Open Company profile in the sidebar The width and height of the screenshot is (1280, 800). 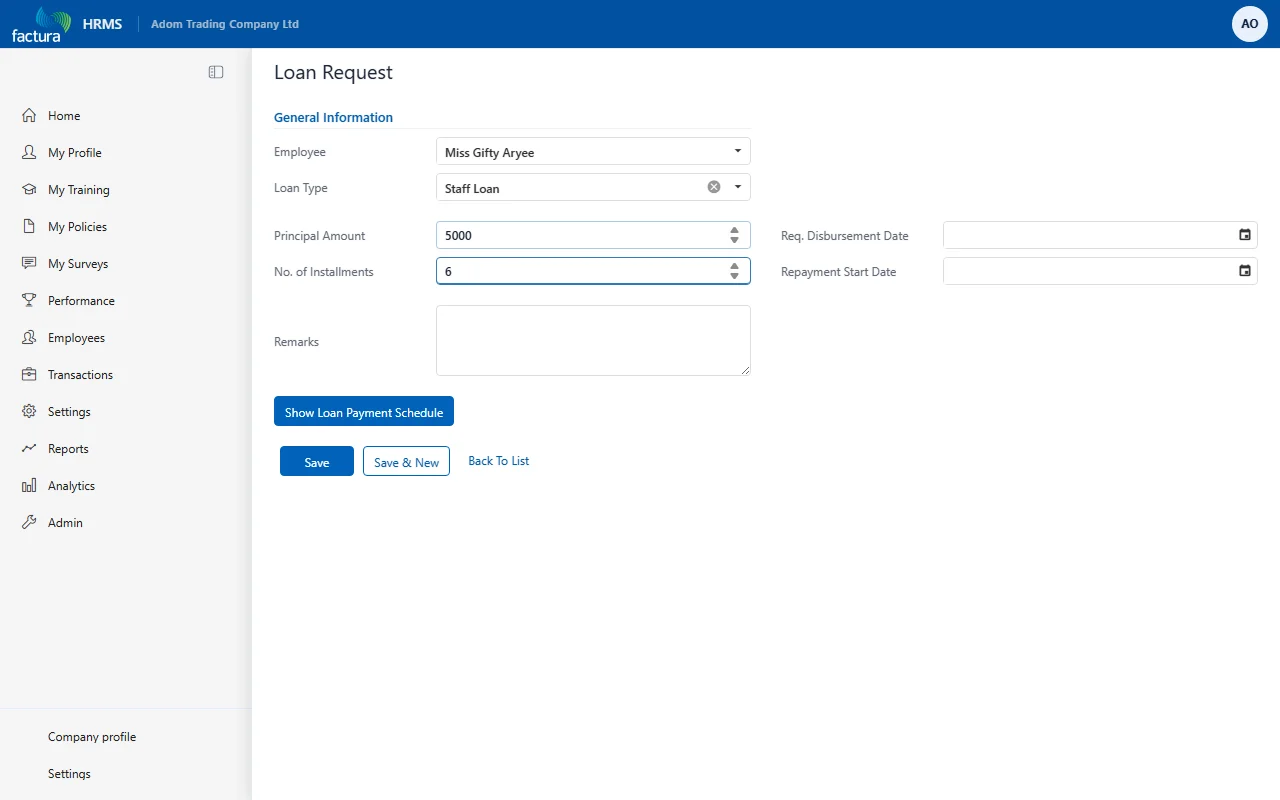point(92,737)
